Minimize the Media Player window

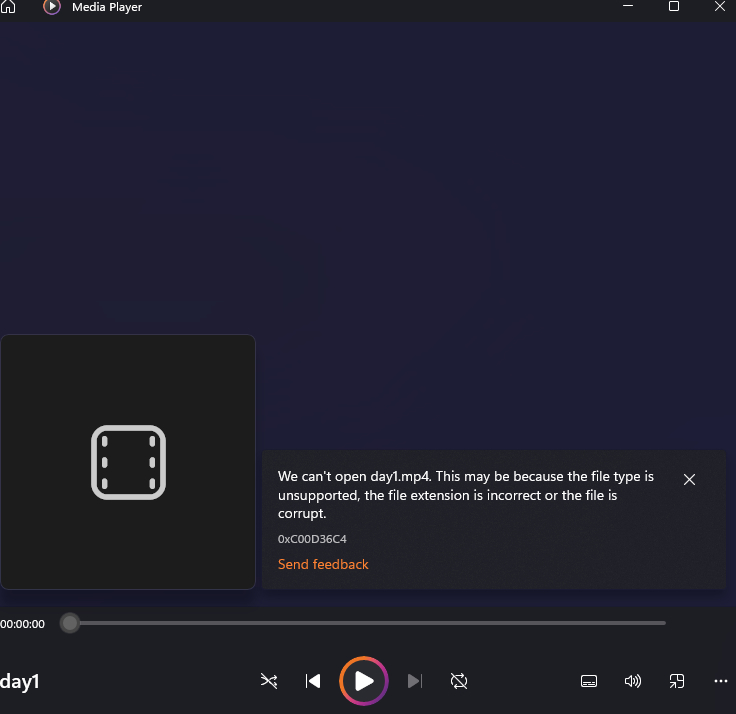pos(628,7)
